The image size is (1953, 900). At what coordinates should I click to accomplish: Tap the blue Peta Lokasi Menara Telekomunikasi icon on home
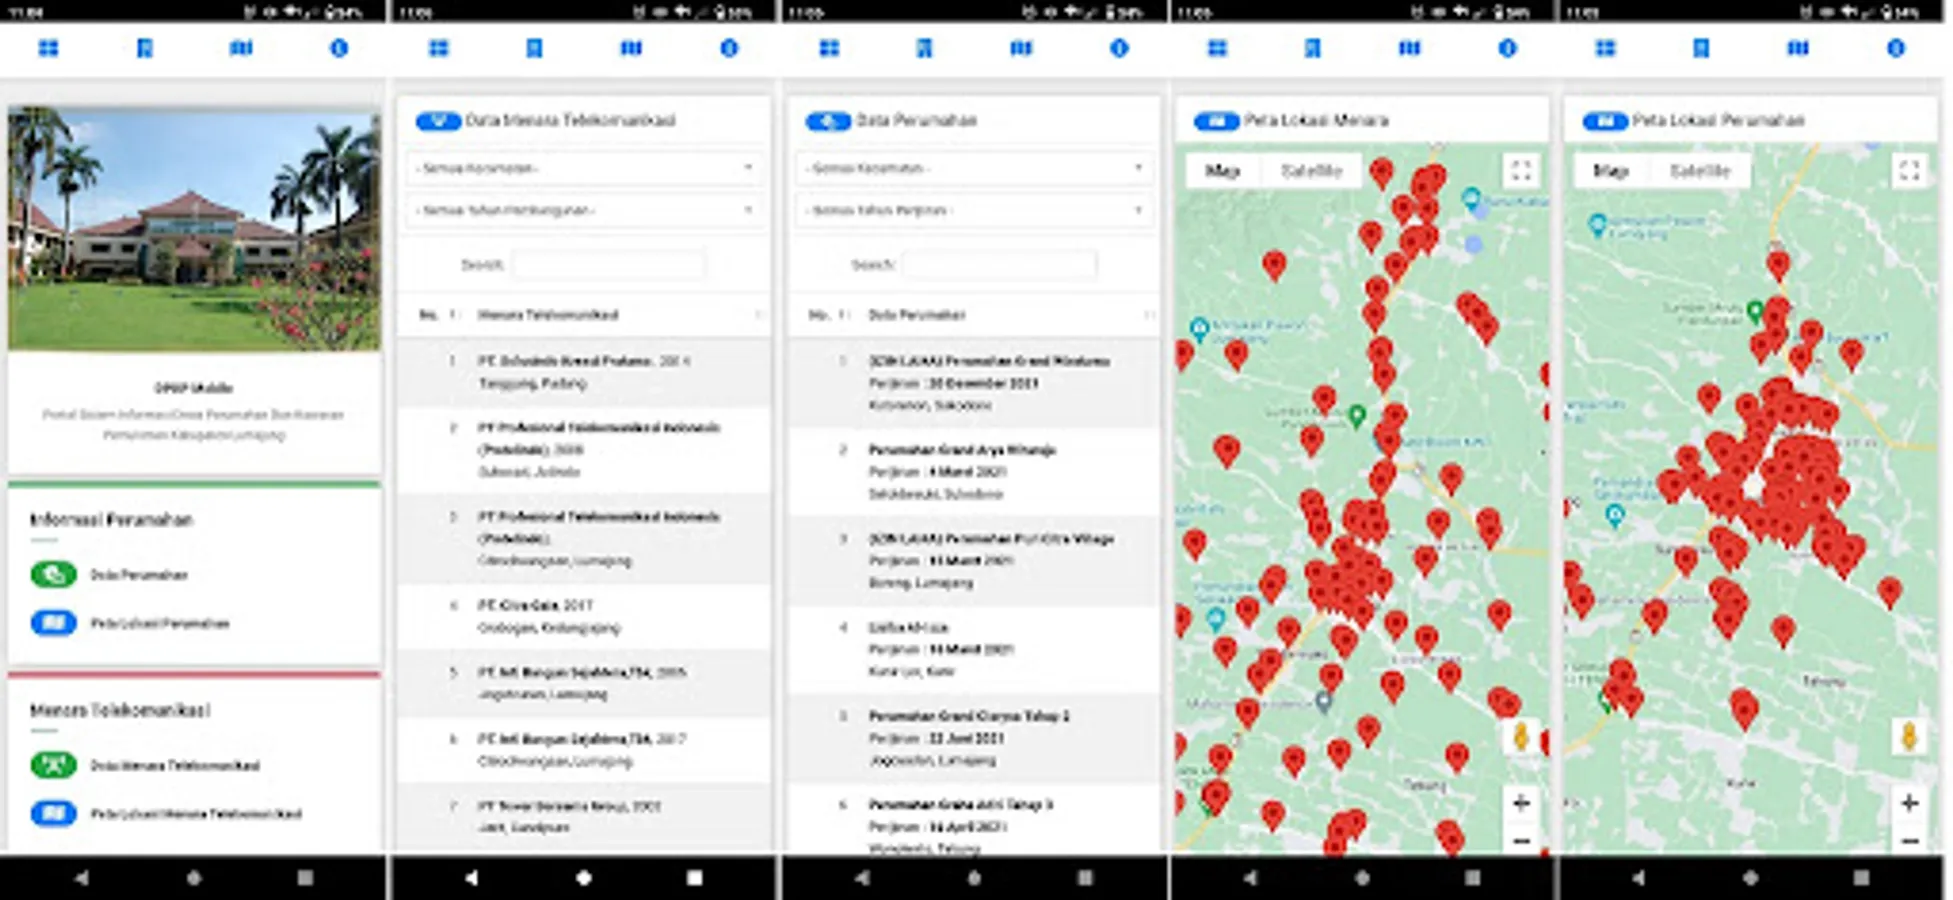pos(54,813)
